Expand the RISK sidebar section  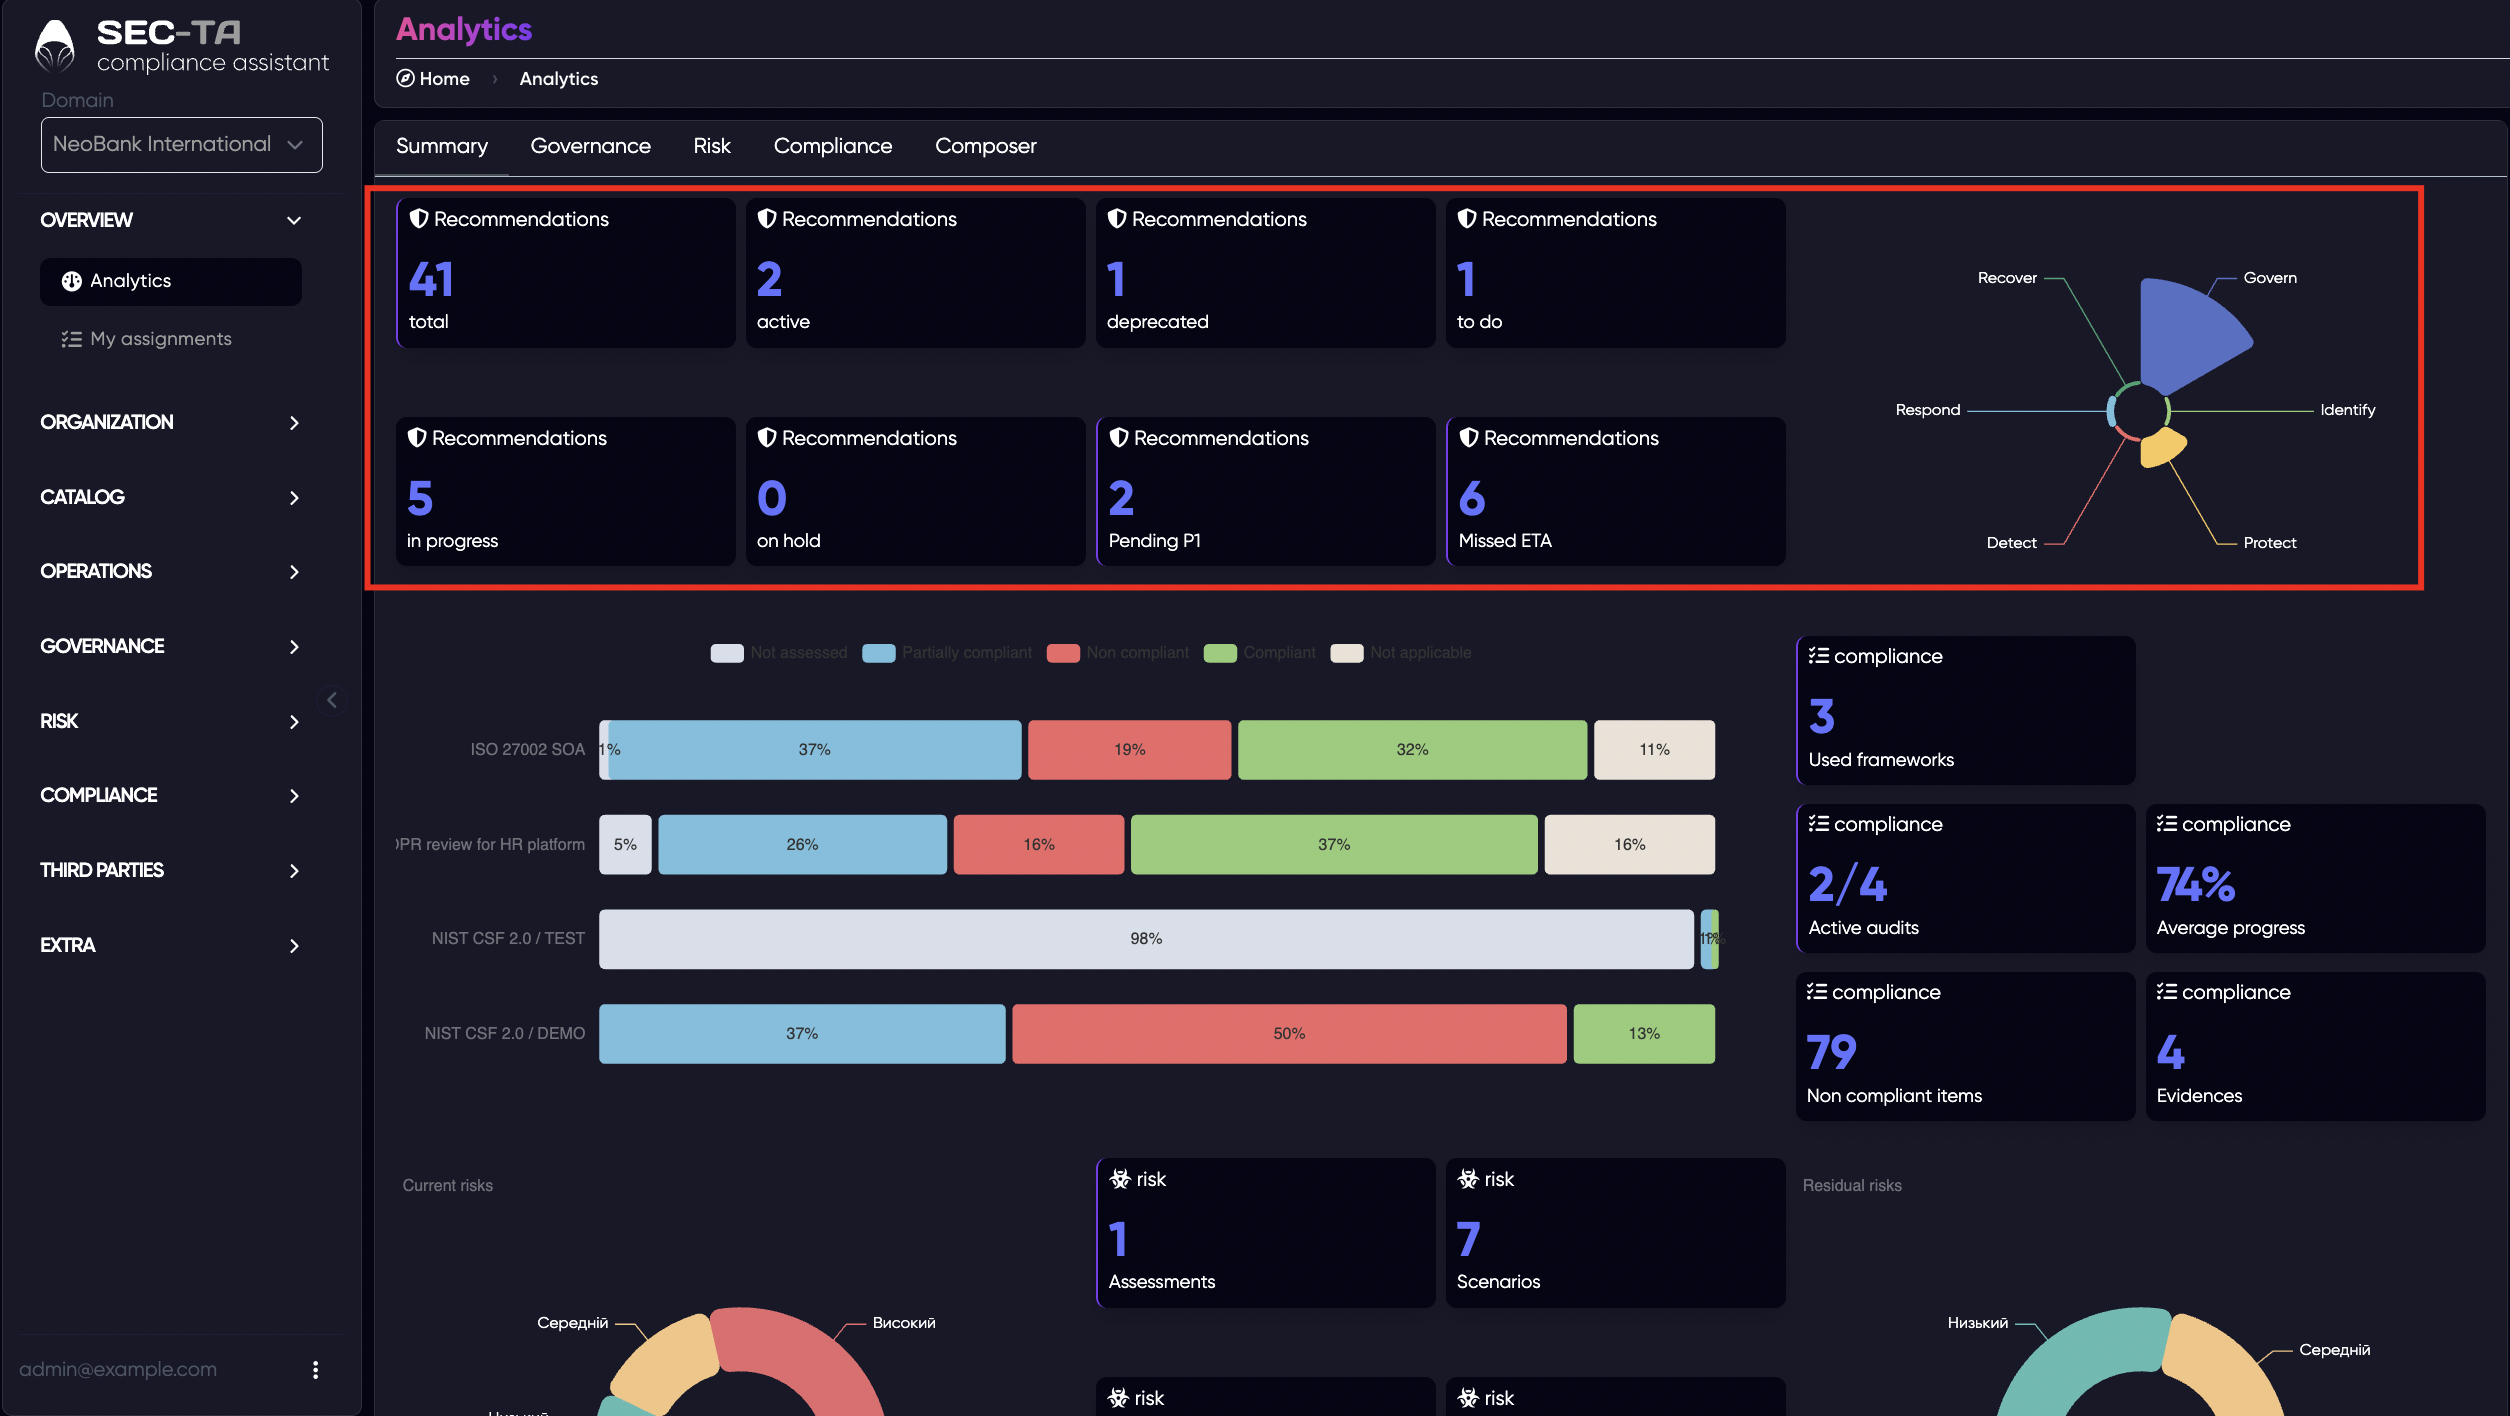(171, 721)
